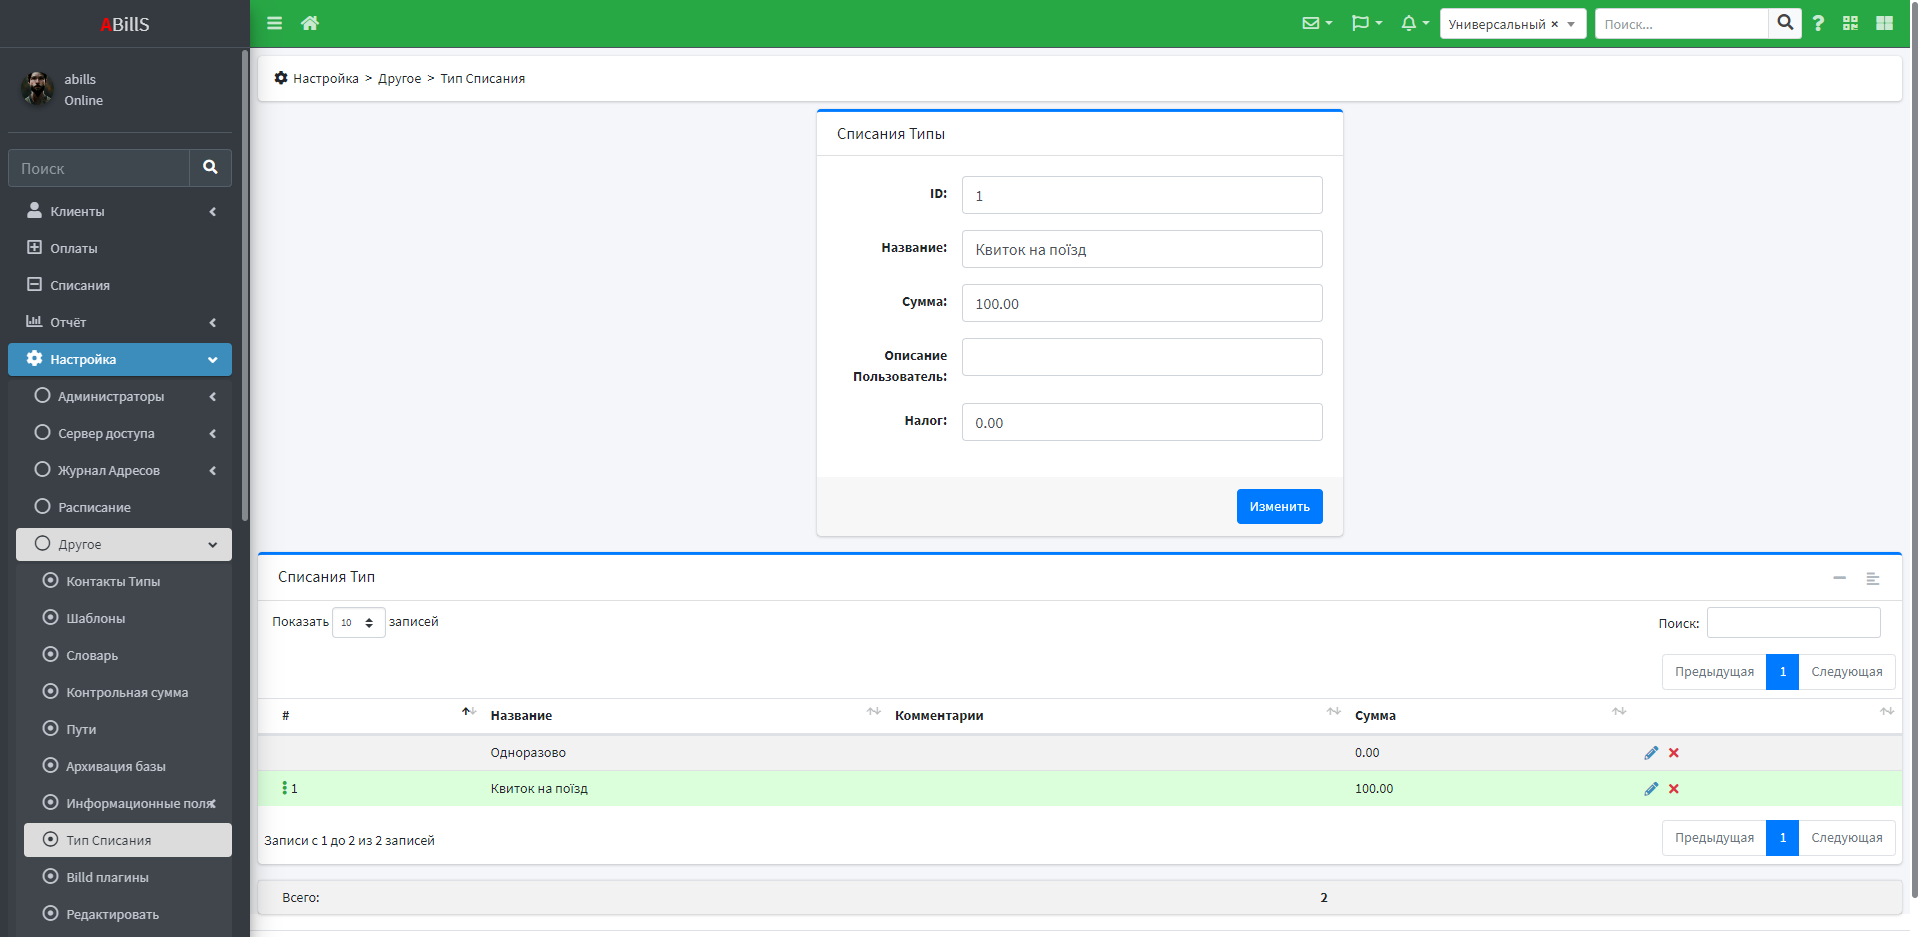Edit the 'Квиток на поїзд' row pencil
The width and height of the screenshot is (1920, 937).
point(1650,789)
